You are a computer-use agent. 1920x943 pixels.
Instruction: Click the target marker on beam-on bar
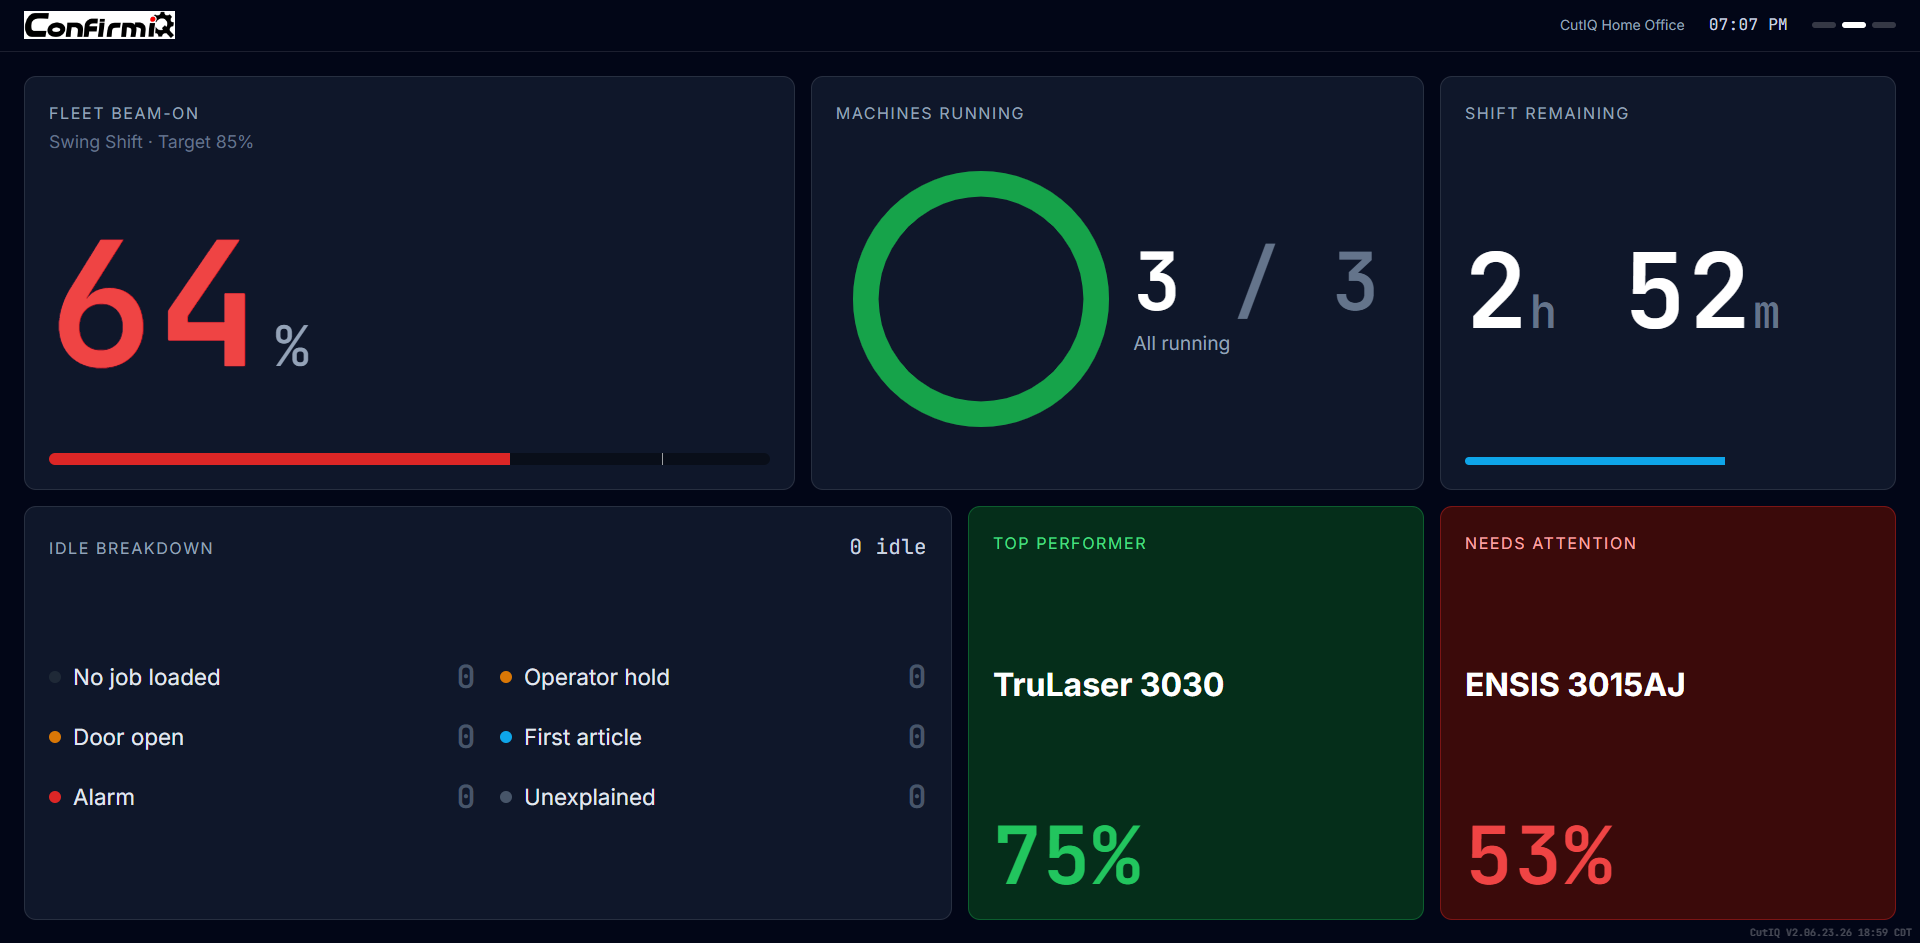coord(662,459)
